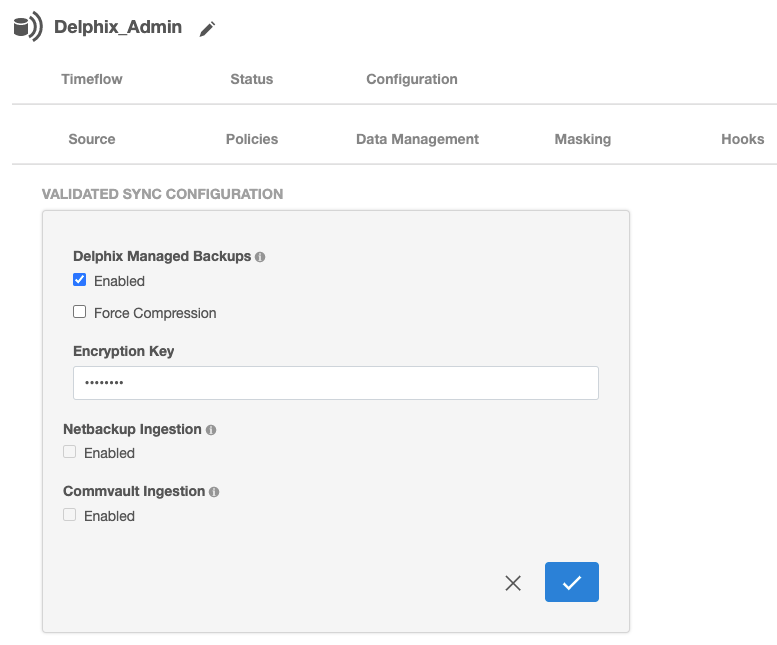Go to the Policies sub-tab
This screenshot has height=645, width=777.
click(x=252, y=139)
